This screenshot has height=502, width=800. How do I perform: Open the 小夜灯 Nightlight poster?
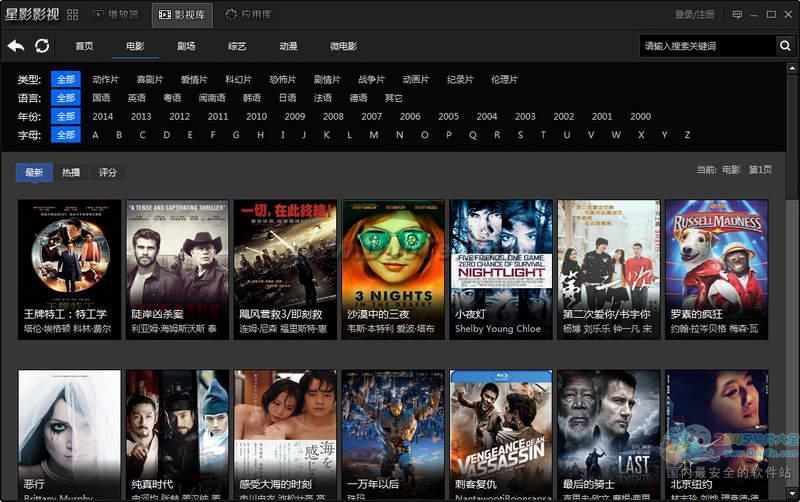point(501,269)
